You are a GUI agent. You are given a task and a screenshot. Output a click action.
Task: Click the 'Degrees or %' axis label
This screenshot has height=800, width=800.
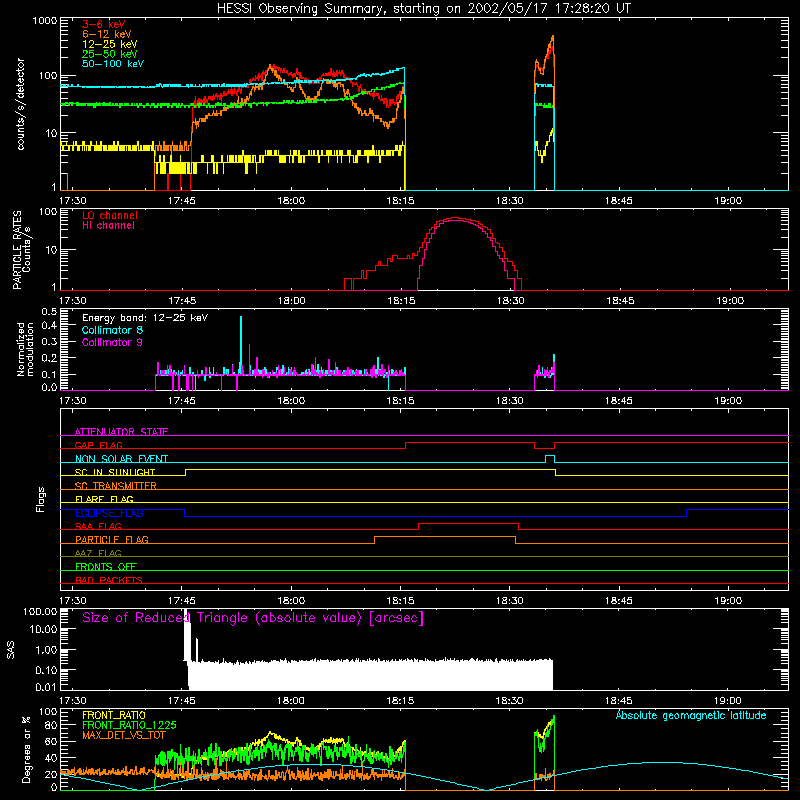coord(26,749)
